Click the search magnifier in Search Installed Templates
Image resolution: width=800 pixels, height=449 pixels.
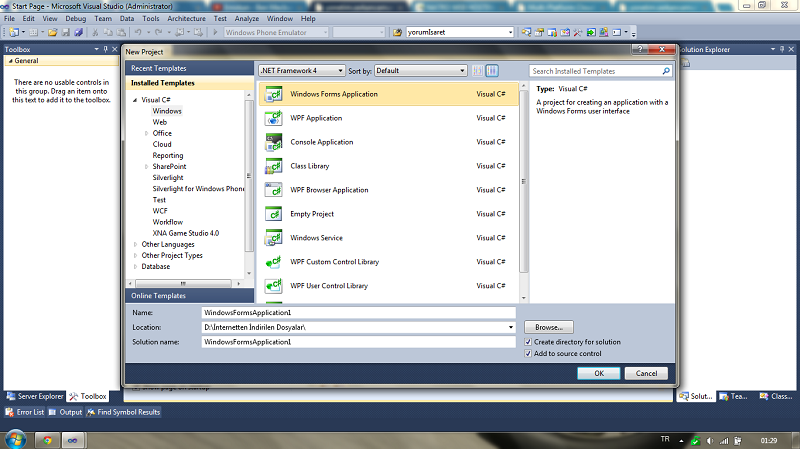pos(666,71)
